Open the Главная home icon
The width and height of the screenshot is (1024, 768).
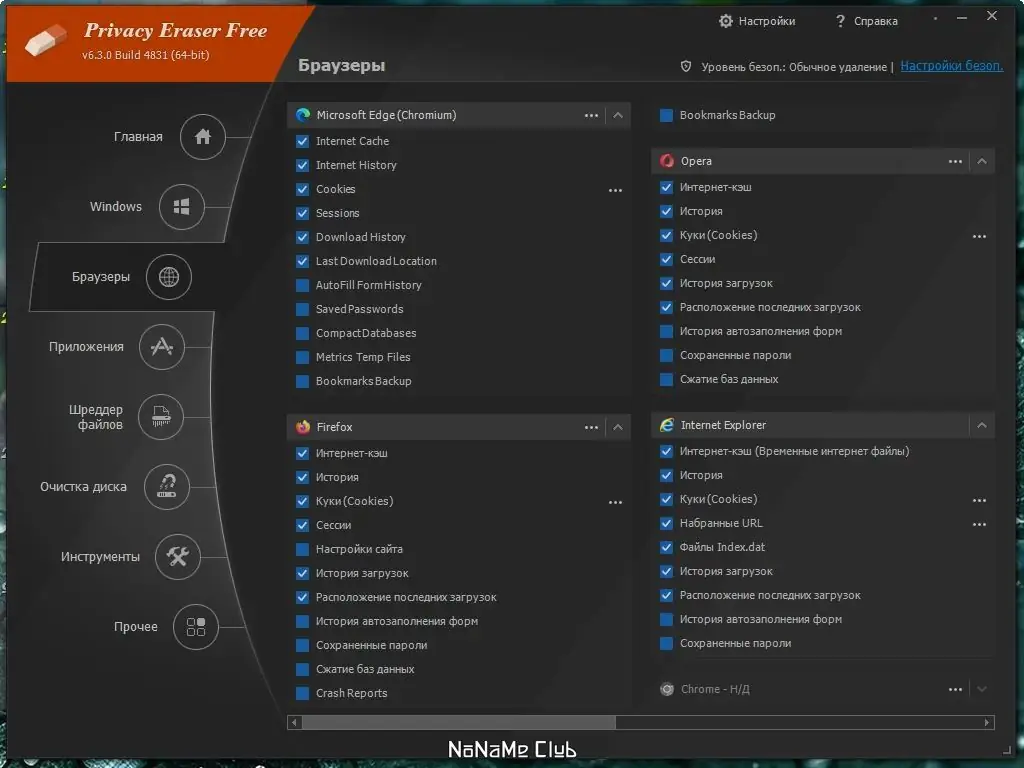click(x=203, y=137)
